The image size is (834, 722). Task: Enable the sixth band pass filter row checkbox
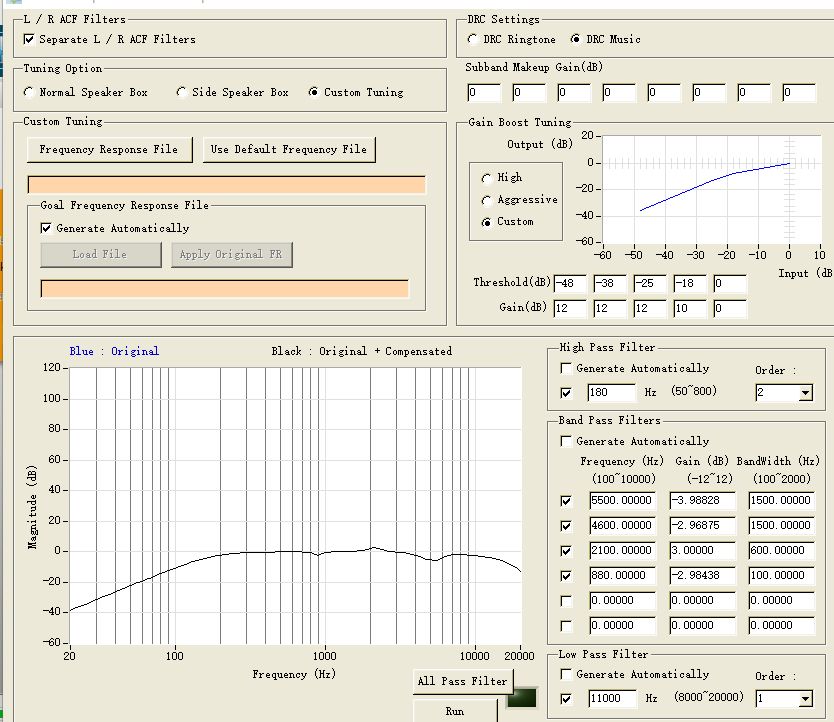coord(566,626)
